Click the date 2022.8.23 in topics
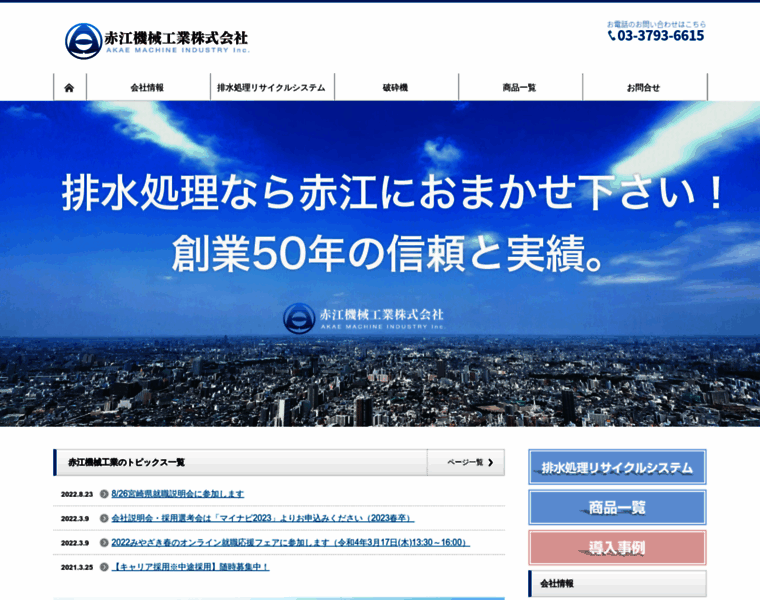 [x=77, y=494]
